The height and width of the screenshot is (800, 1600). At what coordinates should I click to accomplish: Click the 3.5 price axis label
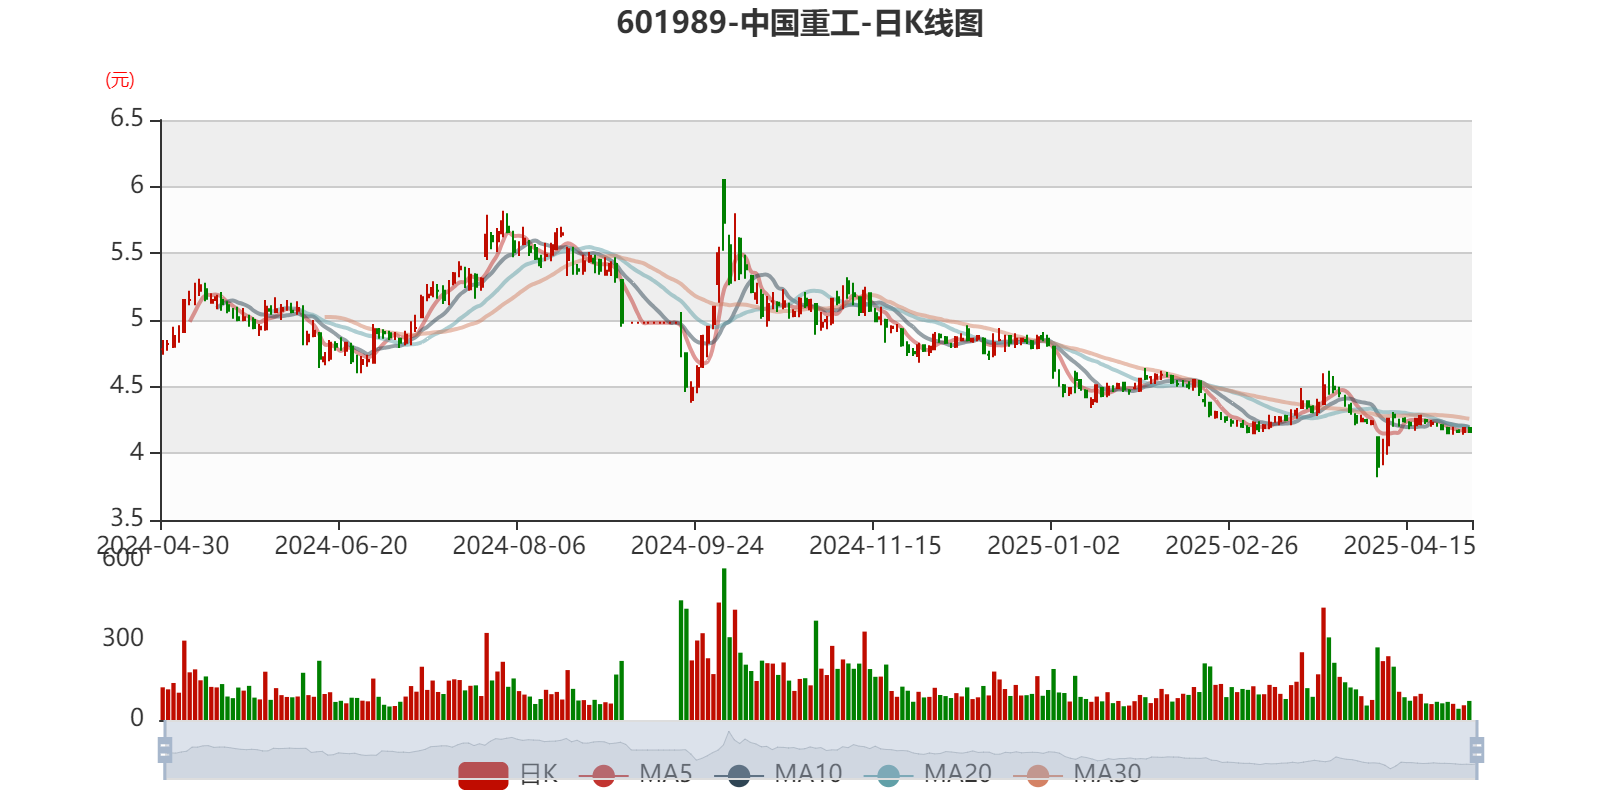point(127,518)
